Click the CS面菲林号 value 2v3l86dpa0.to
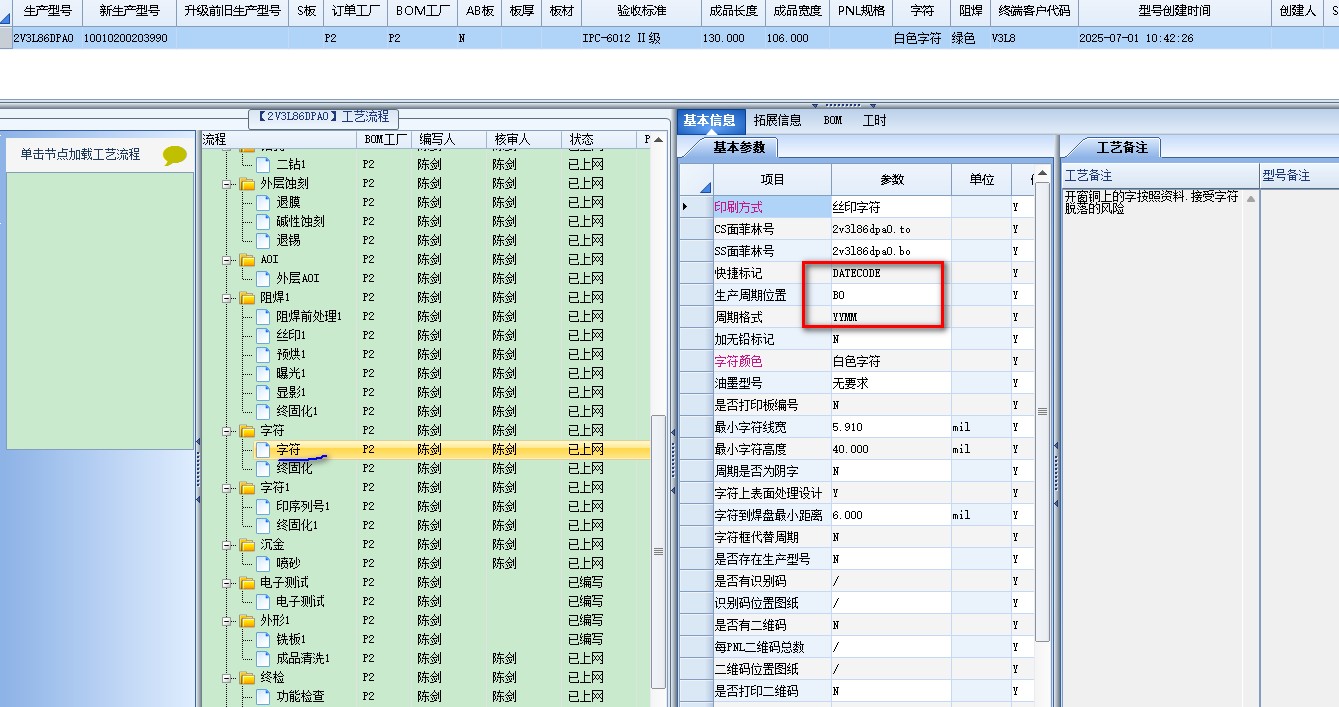This screenshot has height=707, width=1339. tap(890, 229)
